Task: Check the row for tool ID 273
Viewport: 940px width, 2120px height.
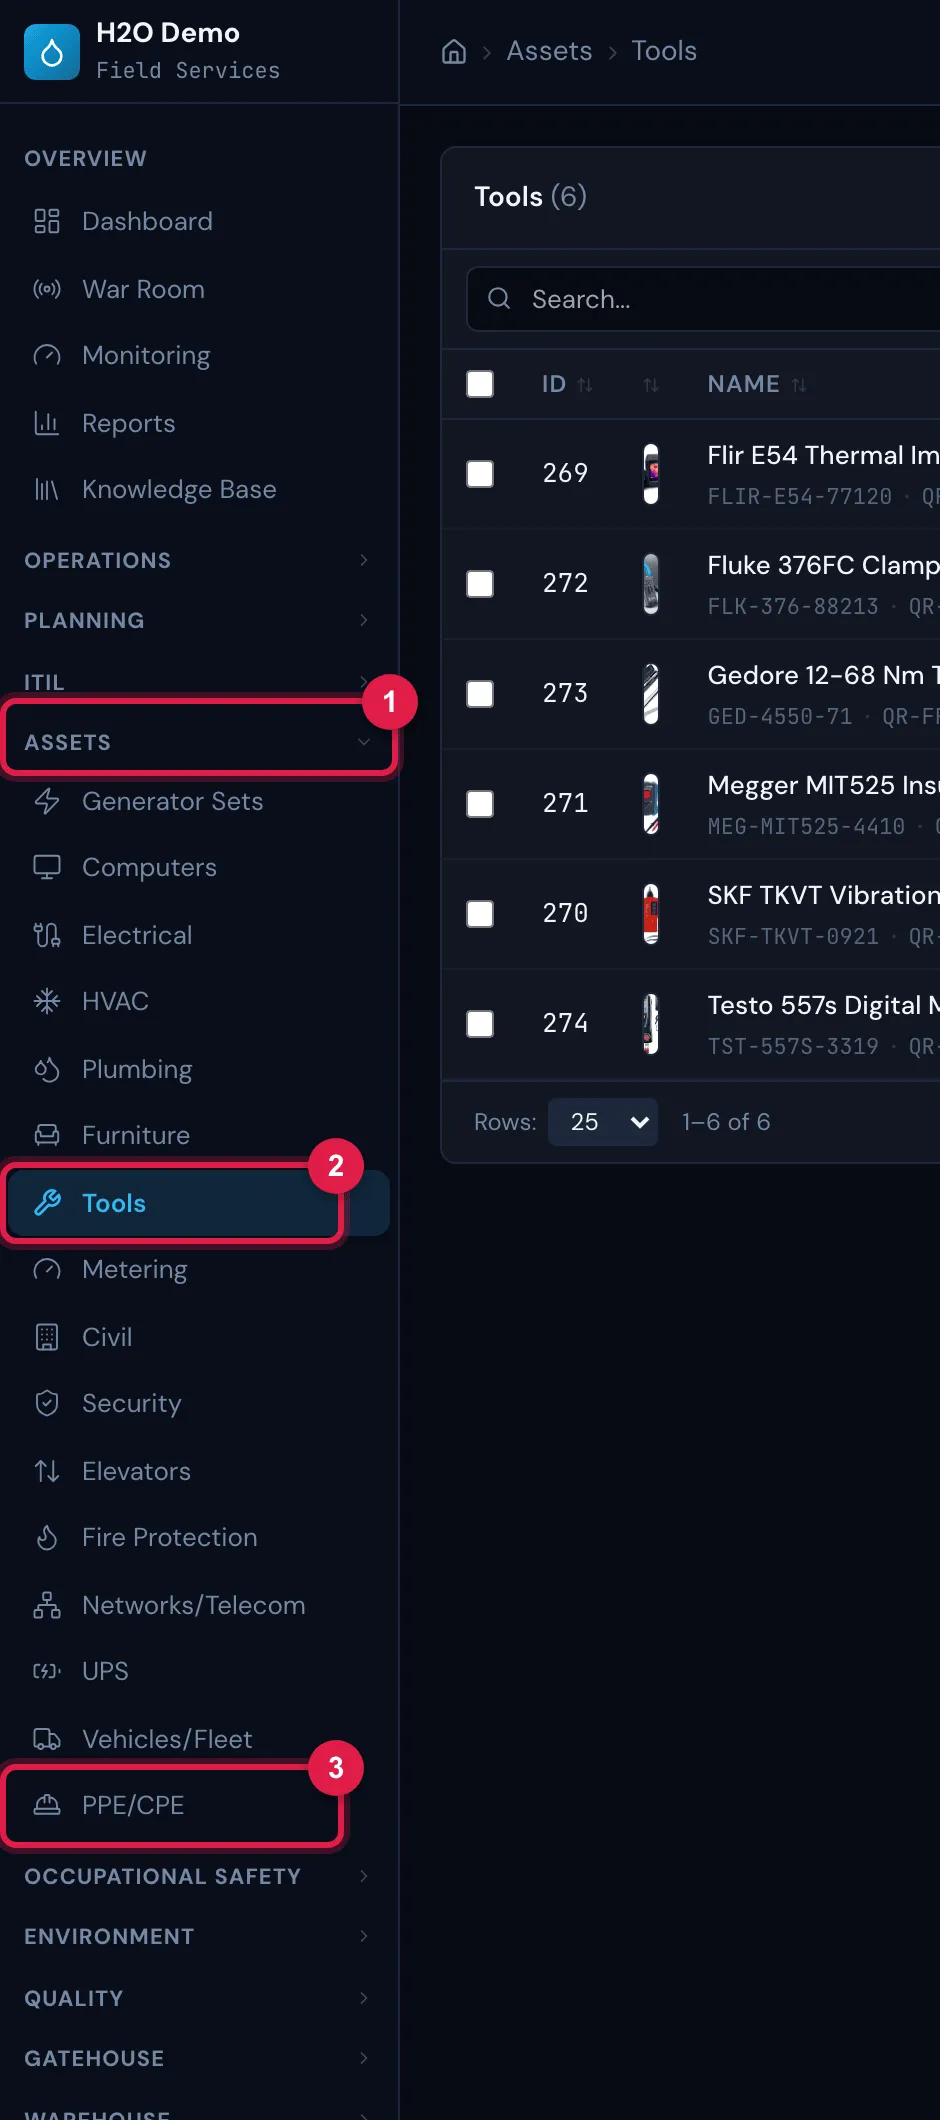Action: 480,694
